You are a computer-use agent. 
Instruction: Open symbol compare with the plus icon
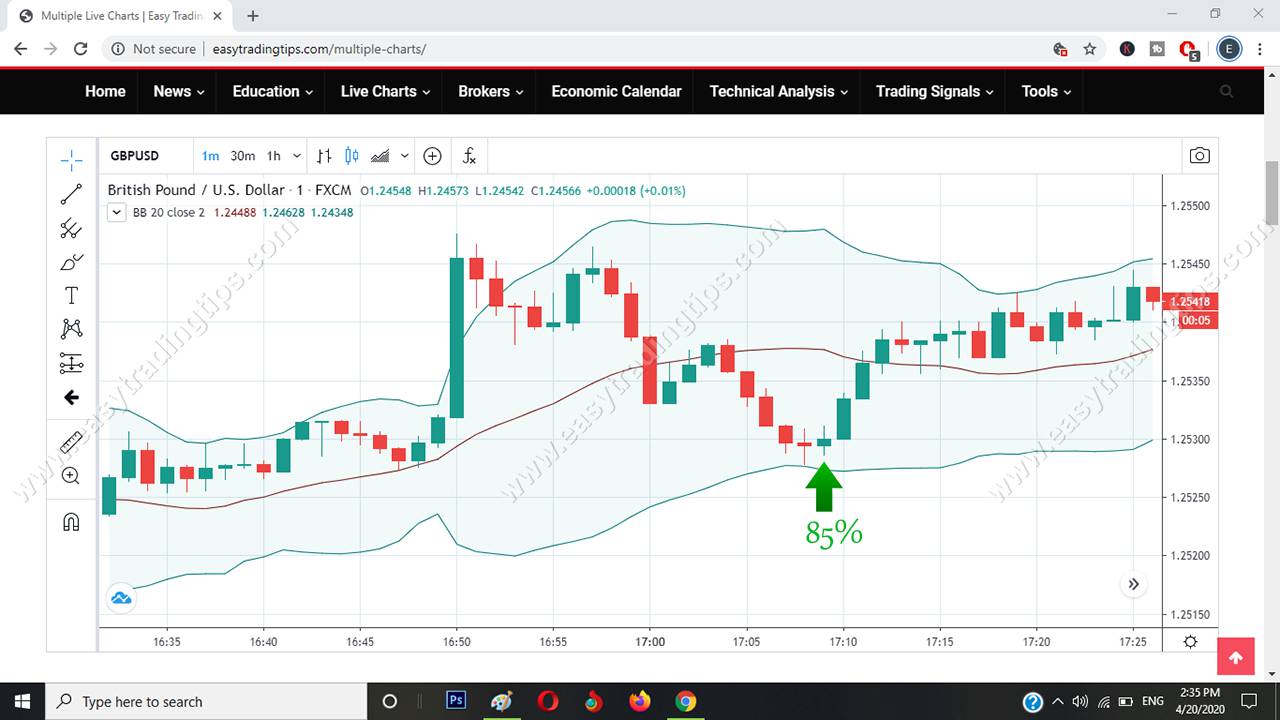coord(432,156)
